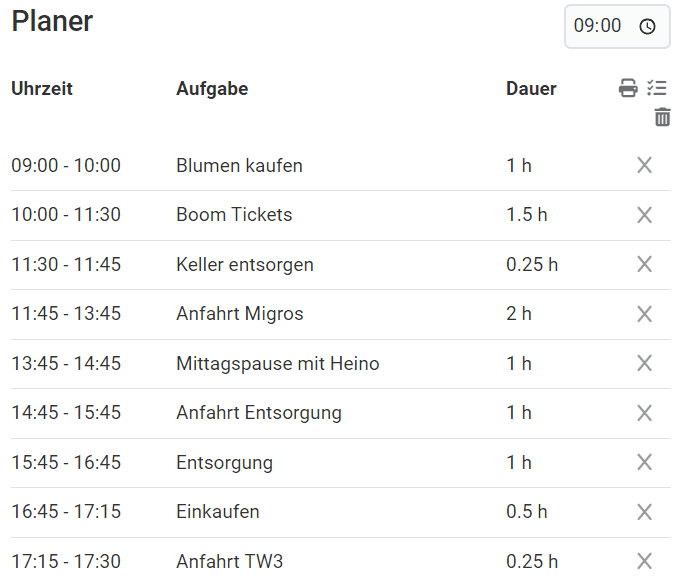This screenshot has height=586, width=696.
Task: Delete the Anfahrt Migros task
Action: click(x=645, y=314)
